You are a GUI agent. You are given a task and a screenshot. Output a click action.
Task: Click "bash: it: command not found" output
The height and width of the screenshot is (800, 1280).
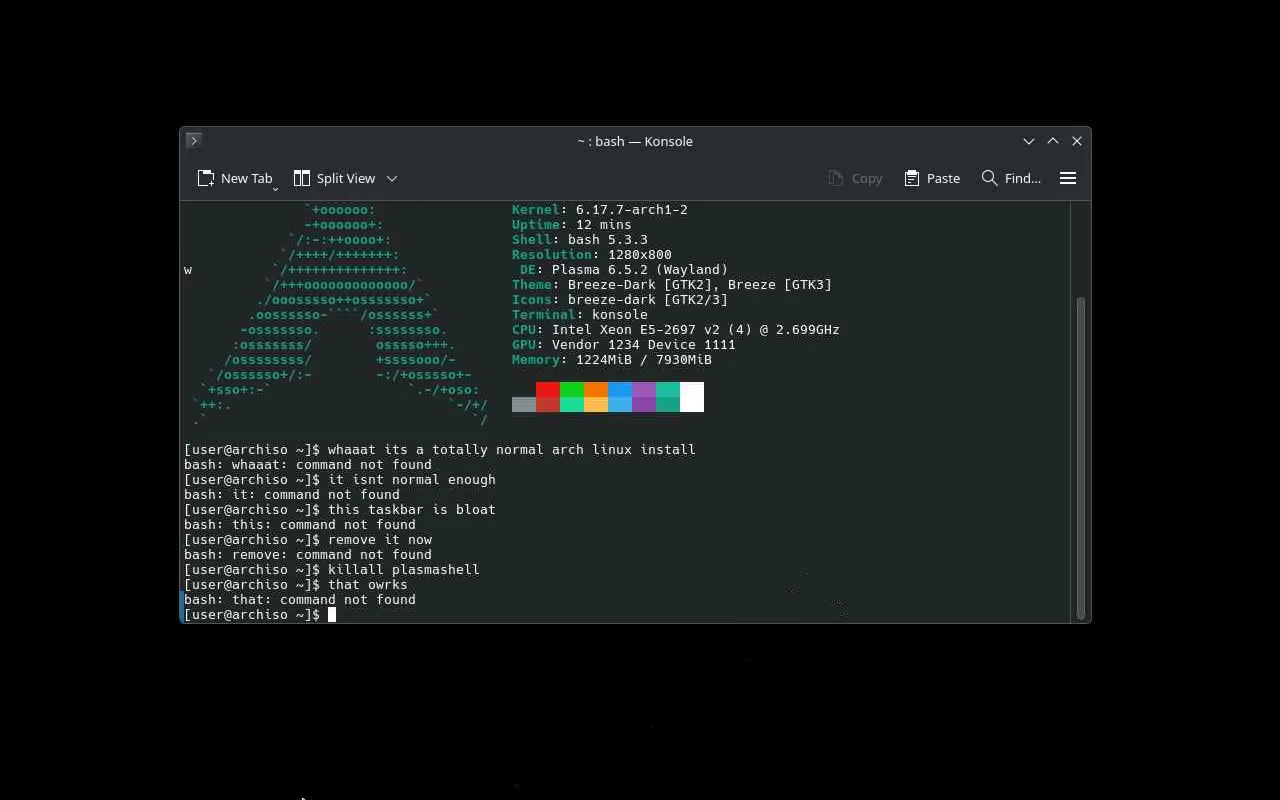pyautogui.click(x=292, y=495)
